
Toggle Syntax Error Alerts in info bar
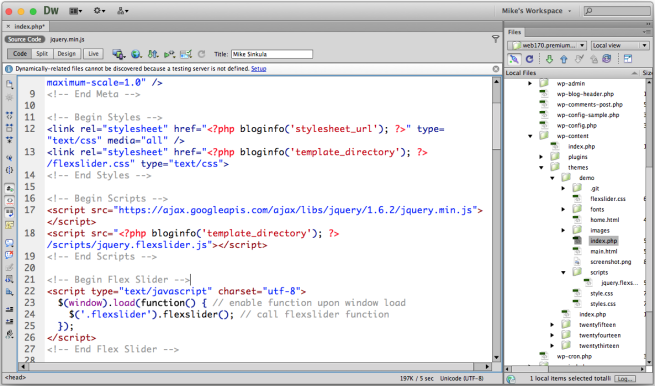click(9, 225)
